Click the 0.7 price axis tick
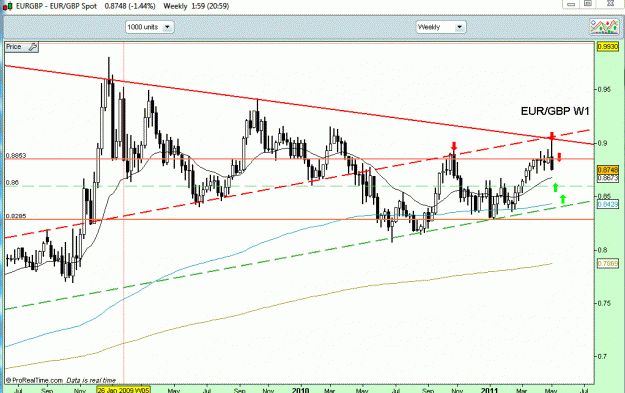This screenshot has width=625, height=393. [x=602, y=356]
